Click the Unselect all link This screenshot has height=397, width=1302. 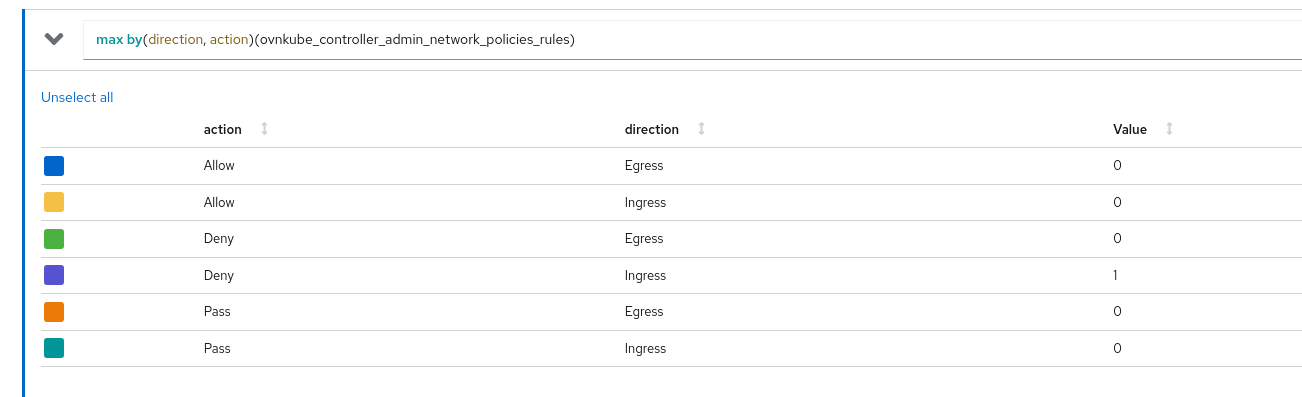(x=77, y=97)
